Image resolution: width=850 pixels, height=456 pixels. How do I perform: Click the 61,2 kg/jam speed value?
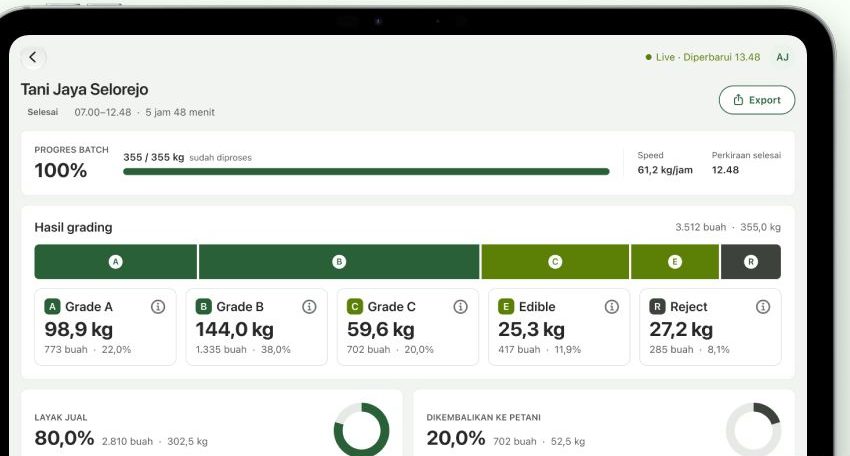[x=665, y=170]
